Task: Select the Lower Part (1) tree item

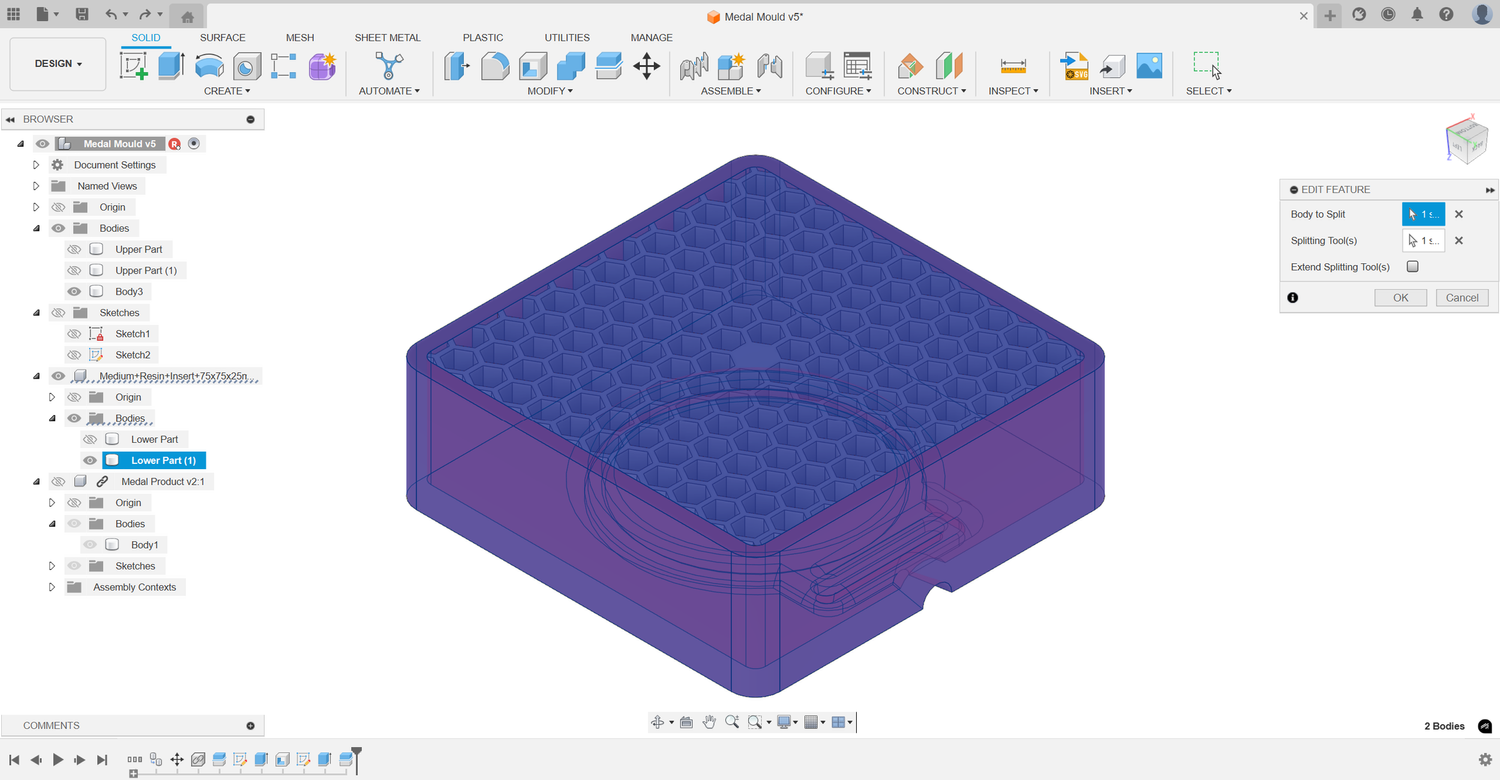Action: pos(154,460)
